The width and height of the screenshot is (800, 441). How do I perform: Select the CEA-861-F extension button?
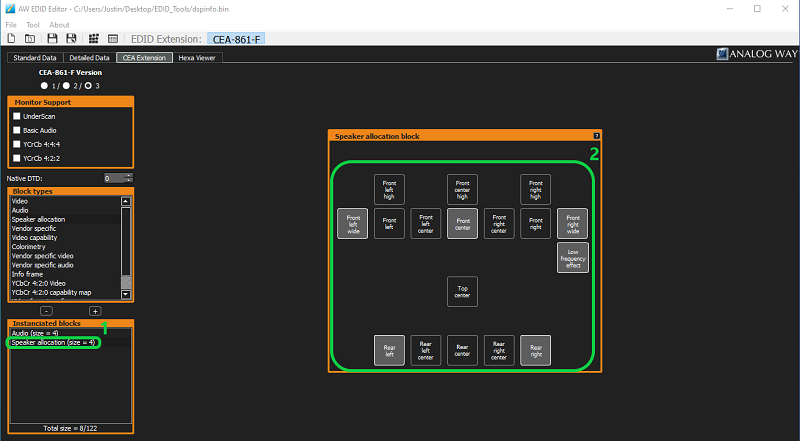coord(236,39)
